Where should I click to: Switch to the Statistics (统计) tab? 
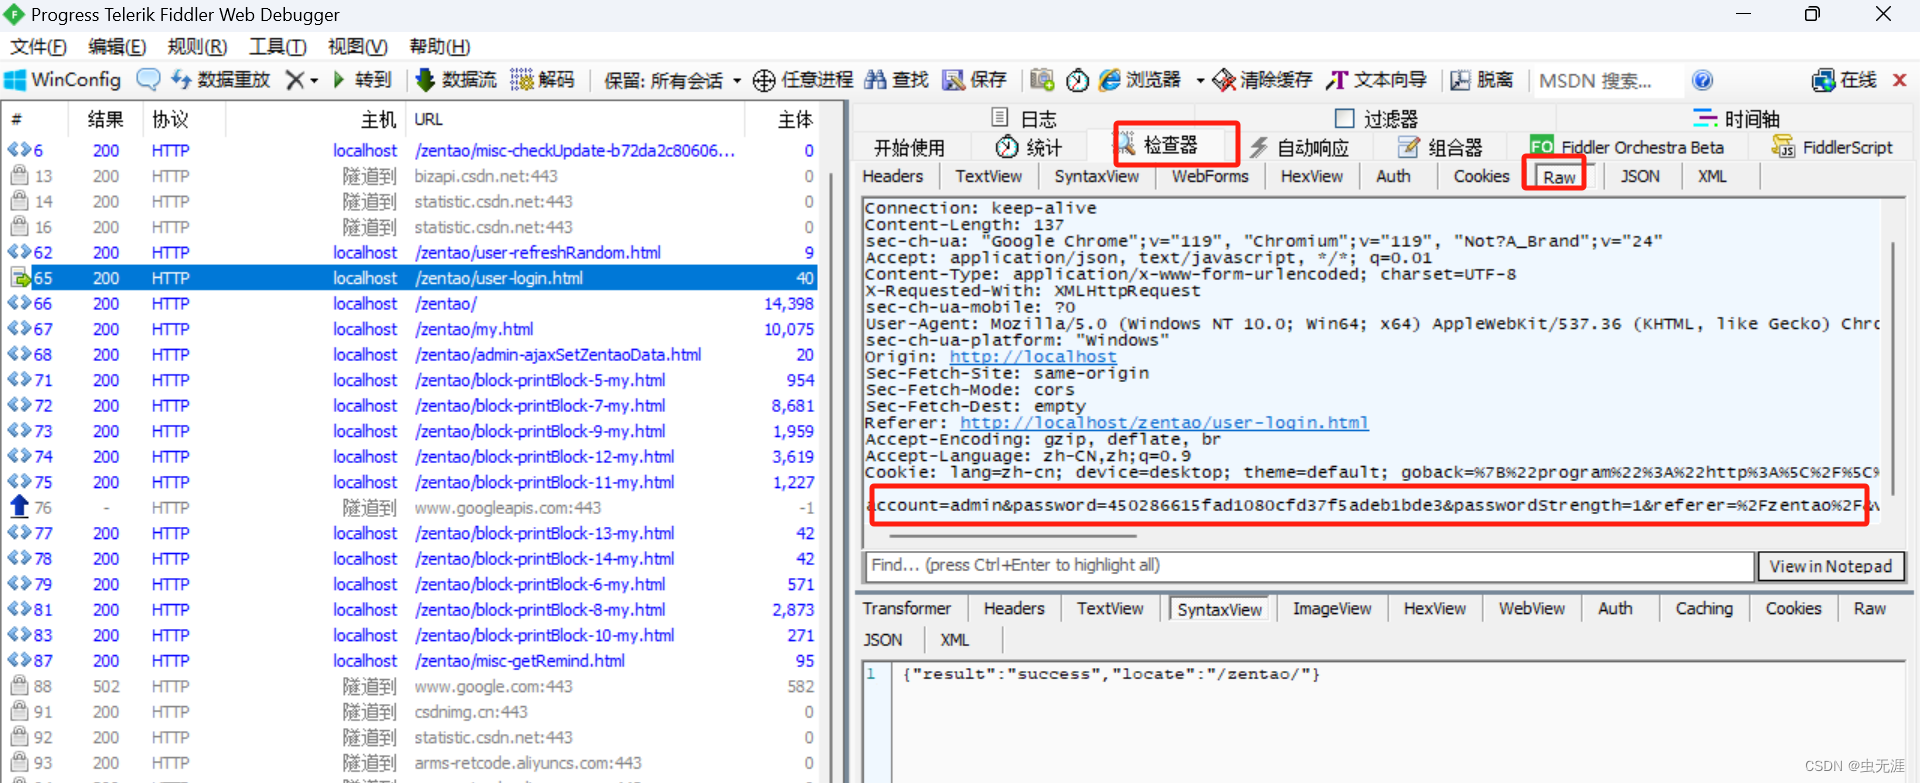(1029, 147)
